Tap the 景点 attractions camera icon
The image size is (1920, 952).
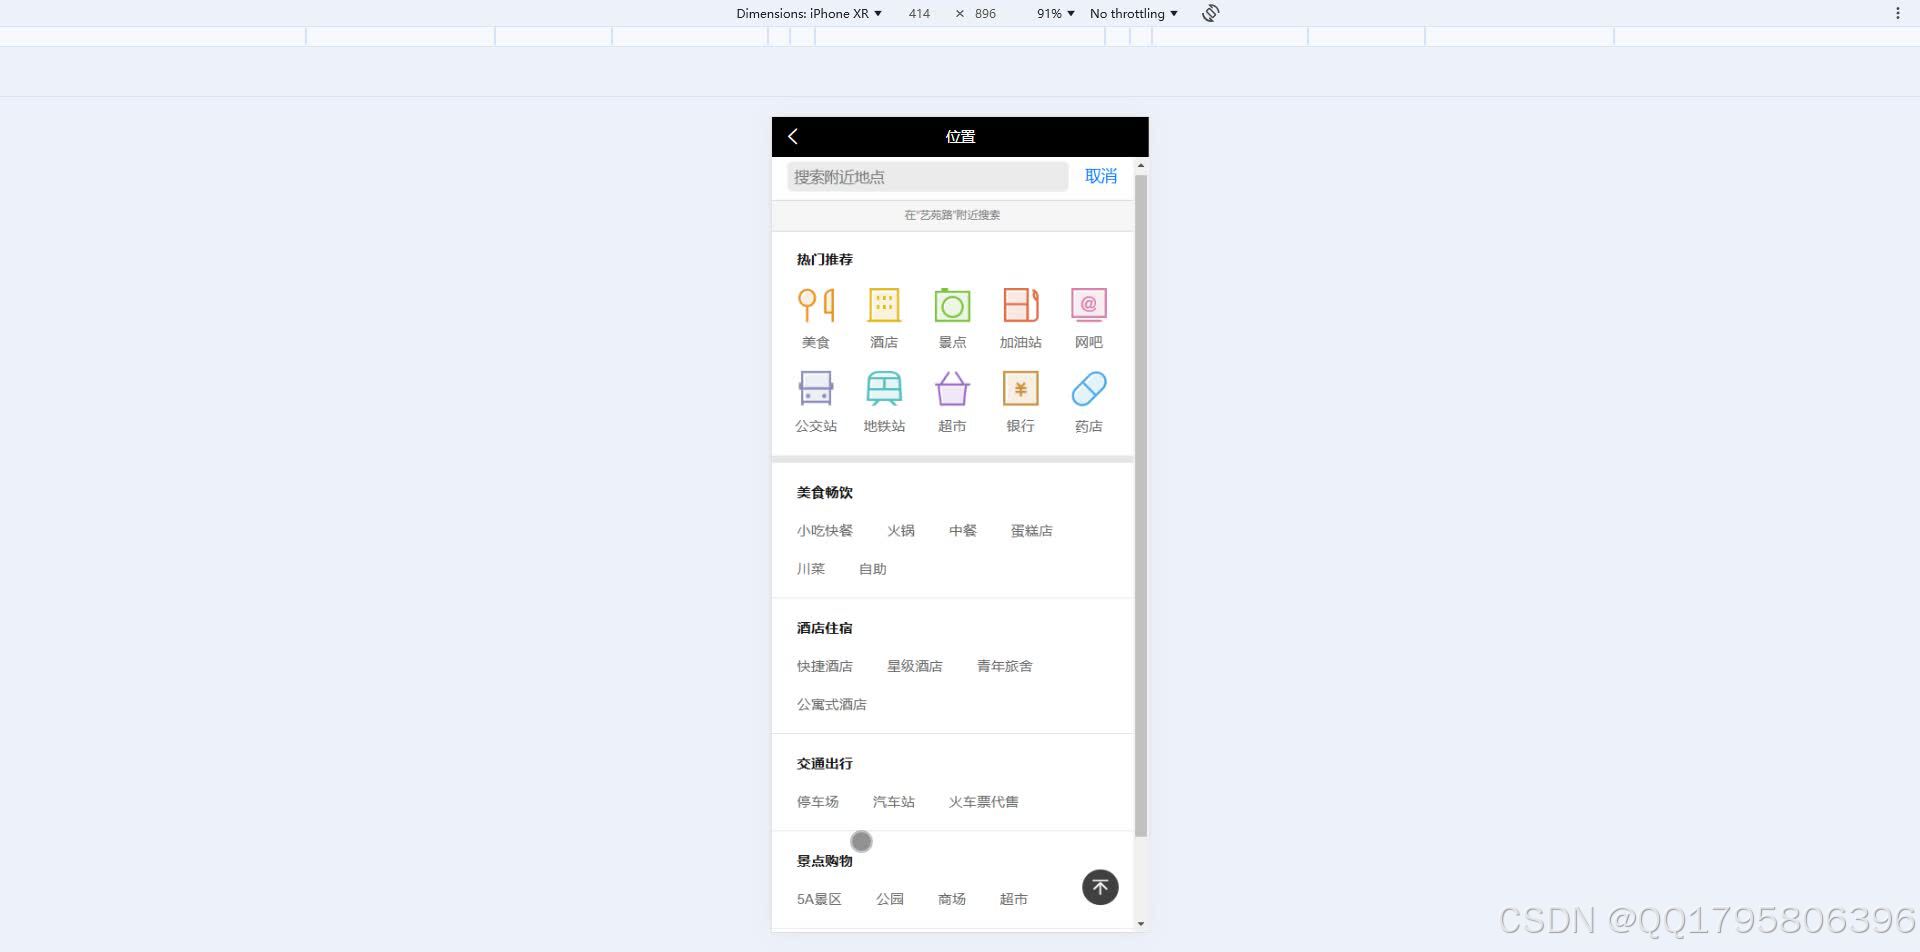coord(952,304)
